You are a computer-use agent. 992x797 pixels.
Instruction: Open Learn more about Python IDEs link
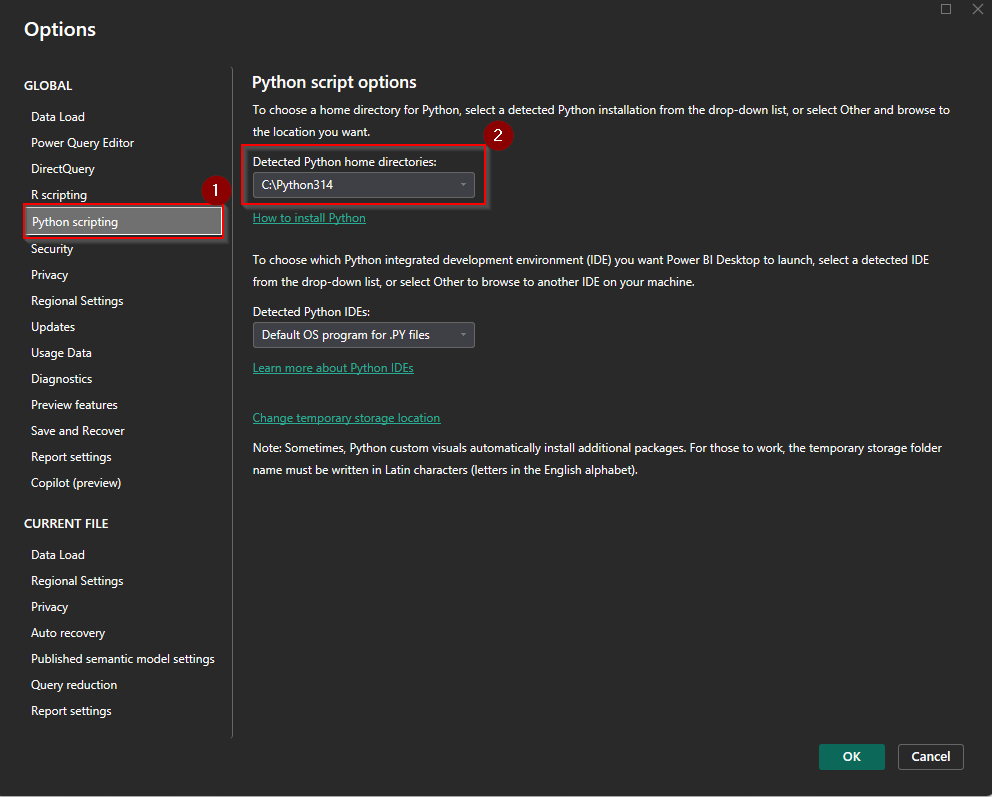tap(333, 368)
